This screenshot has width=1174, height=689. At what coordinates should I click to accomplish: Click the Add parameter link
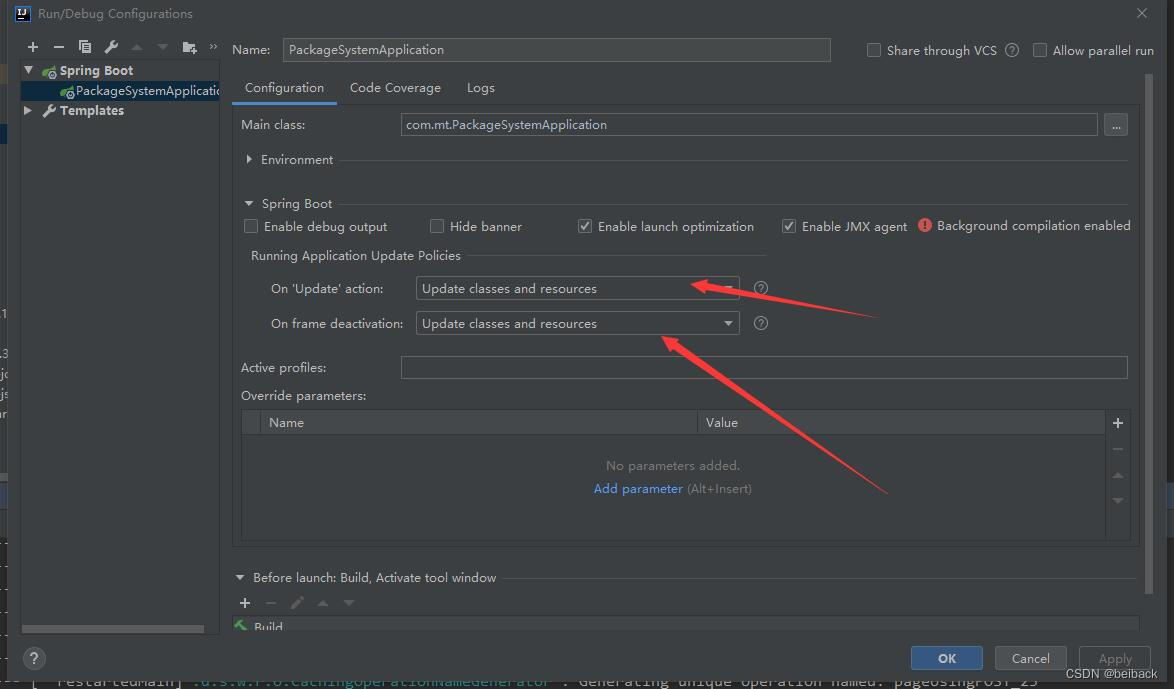click(x=638, y=488)
